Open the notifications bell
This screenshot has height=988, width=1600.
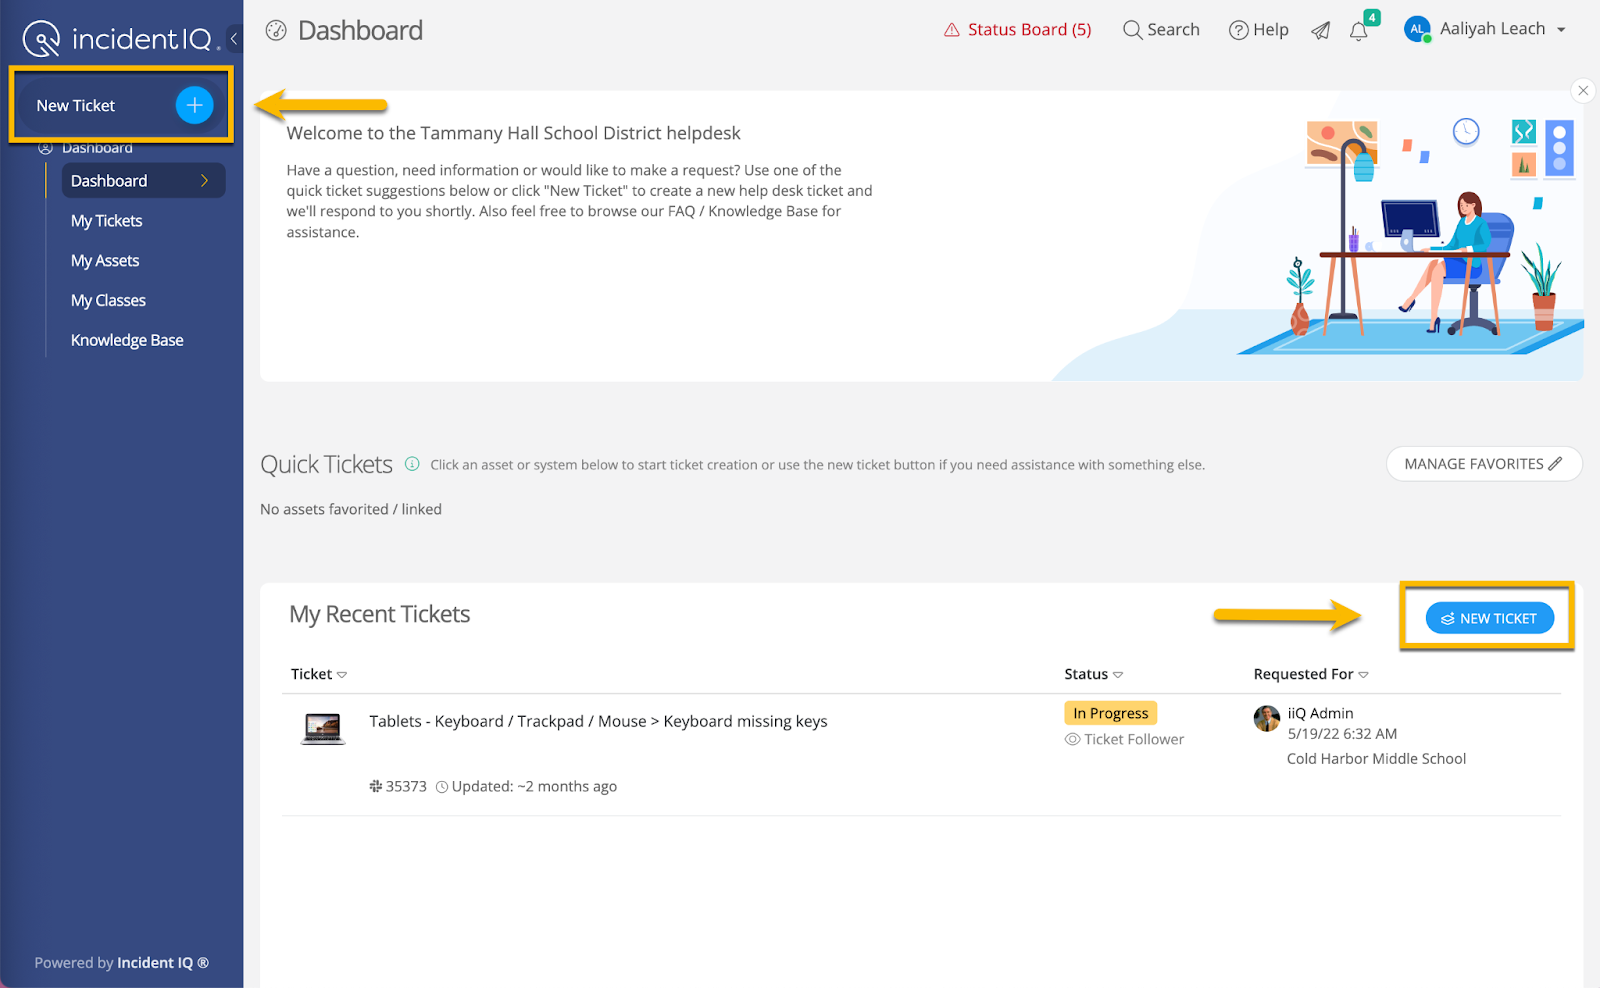pyautogui.click(x=1358, y=32)
